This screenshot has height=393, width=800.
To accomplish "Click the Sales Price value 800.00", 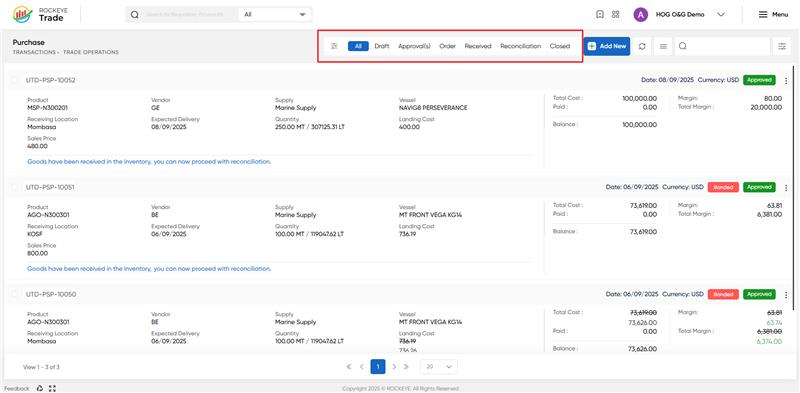I will (37, 254).
